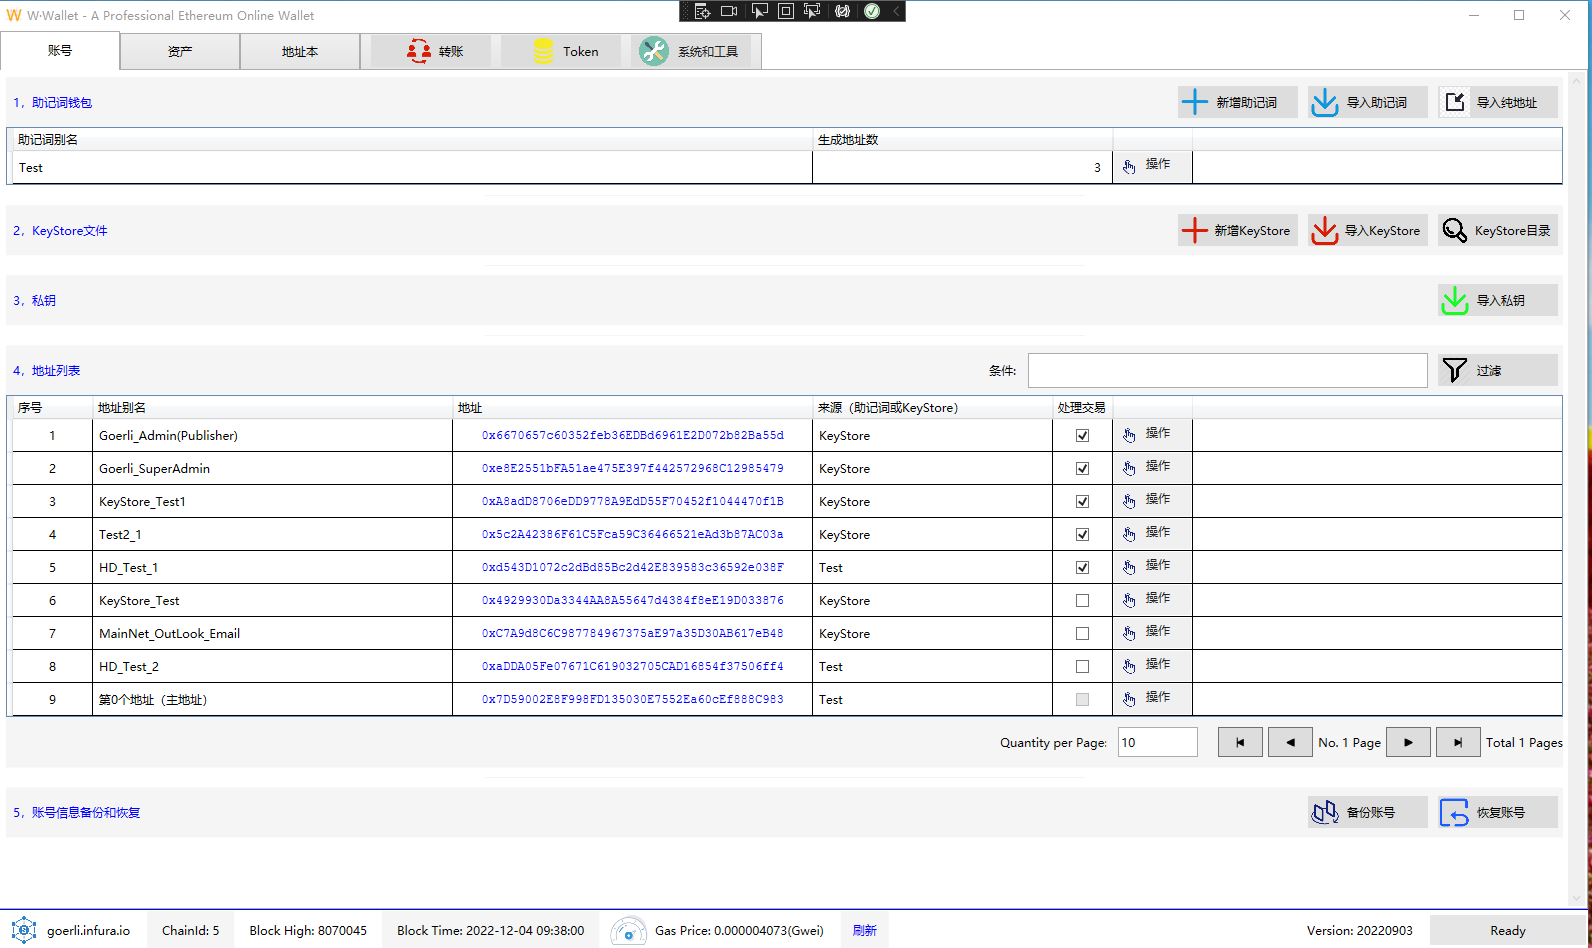Click 操作 for HD_Test_1 row
Viewport: 1592px width, 948px height.
(x=1152, y=566)
